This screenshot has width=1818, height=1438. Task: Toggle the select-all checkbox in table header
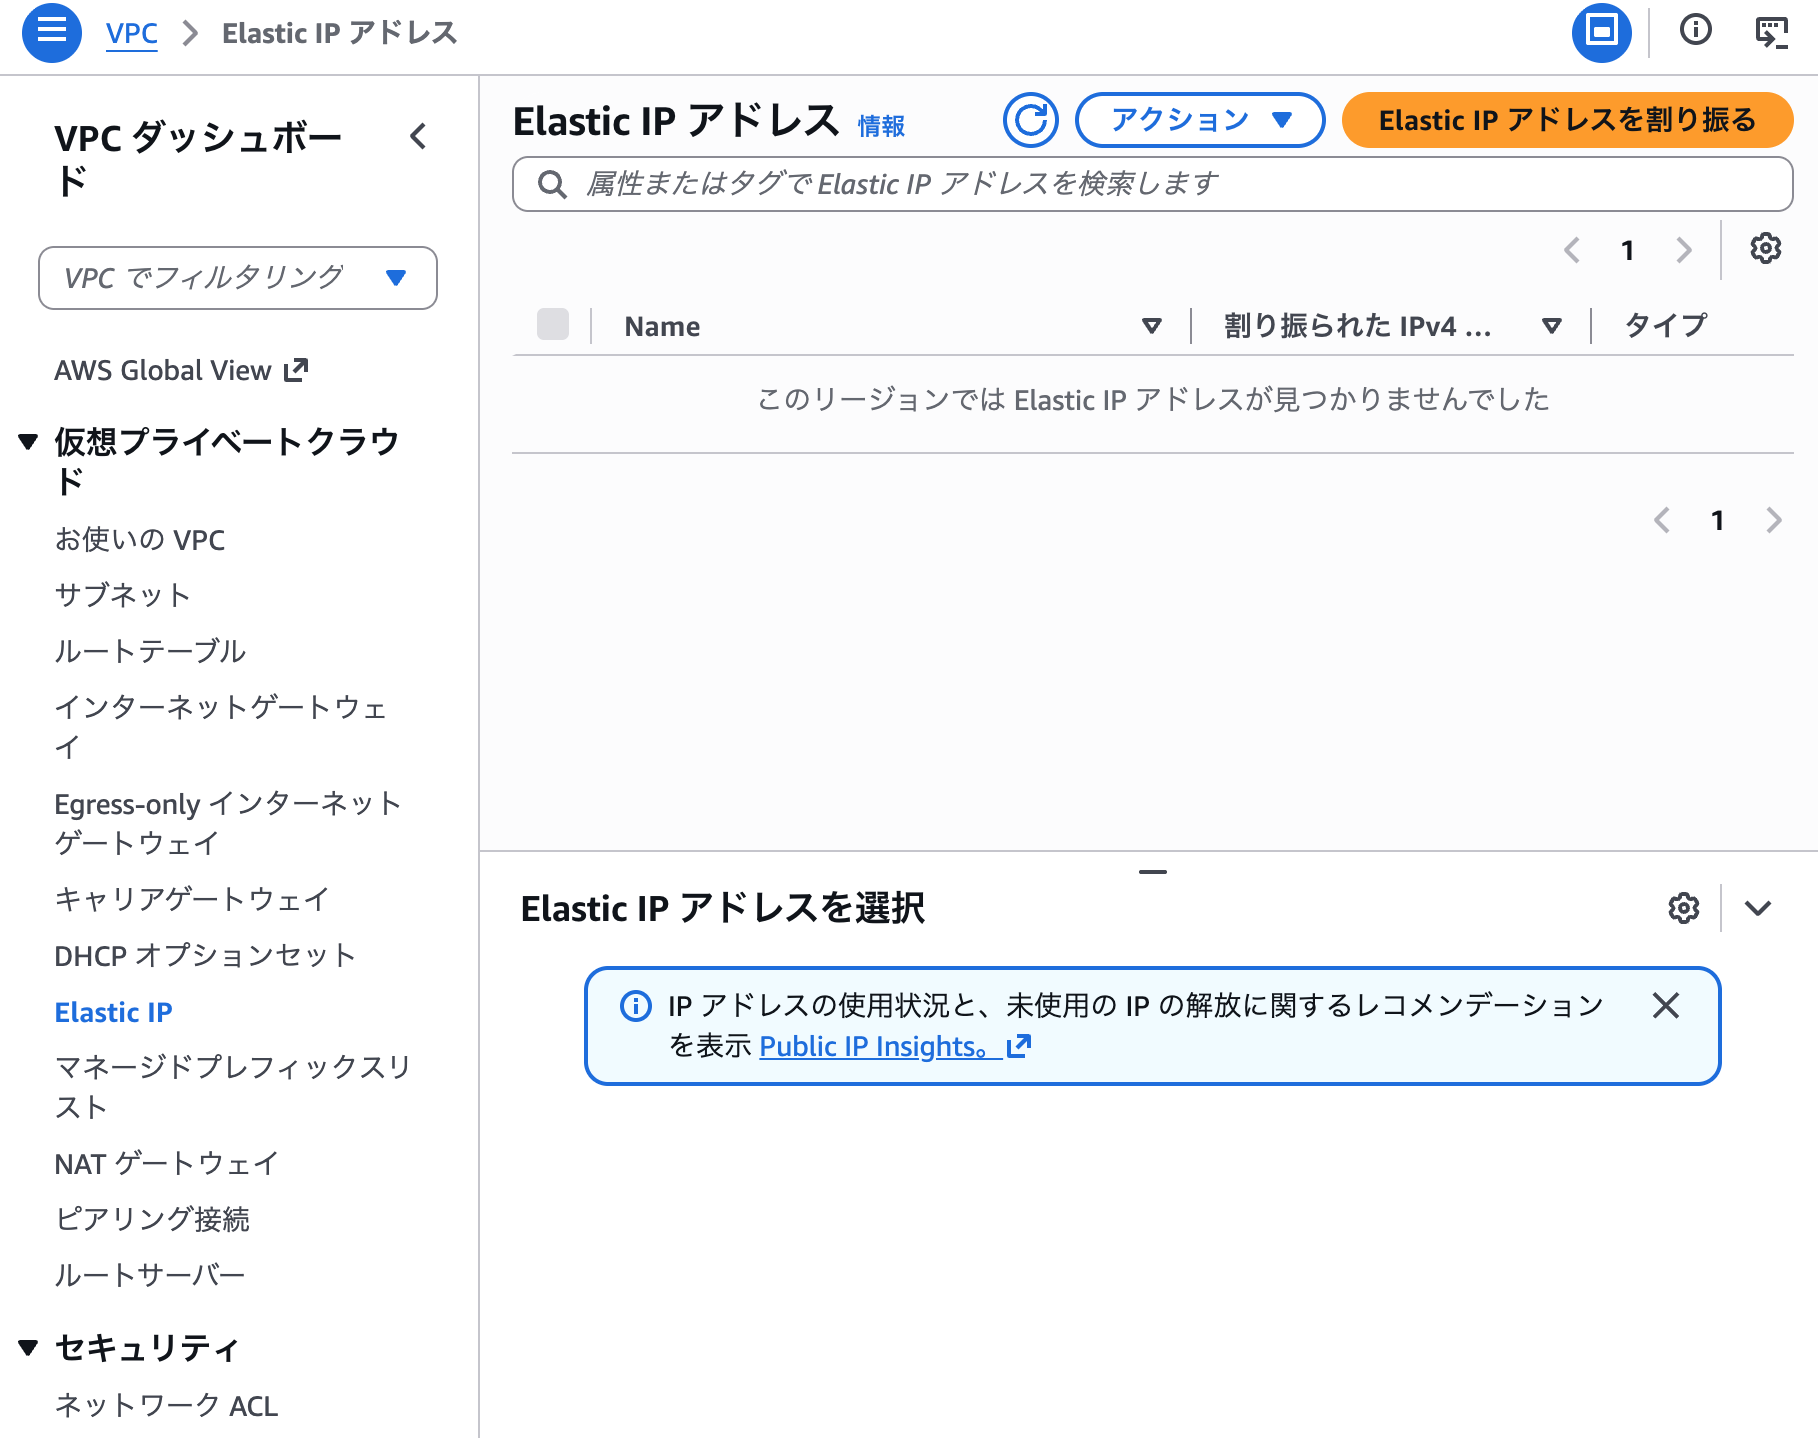(553, 324)
